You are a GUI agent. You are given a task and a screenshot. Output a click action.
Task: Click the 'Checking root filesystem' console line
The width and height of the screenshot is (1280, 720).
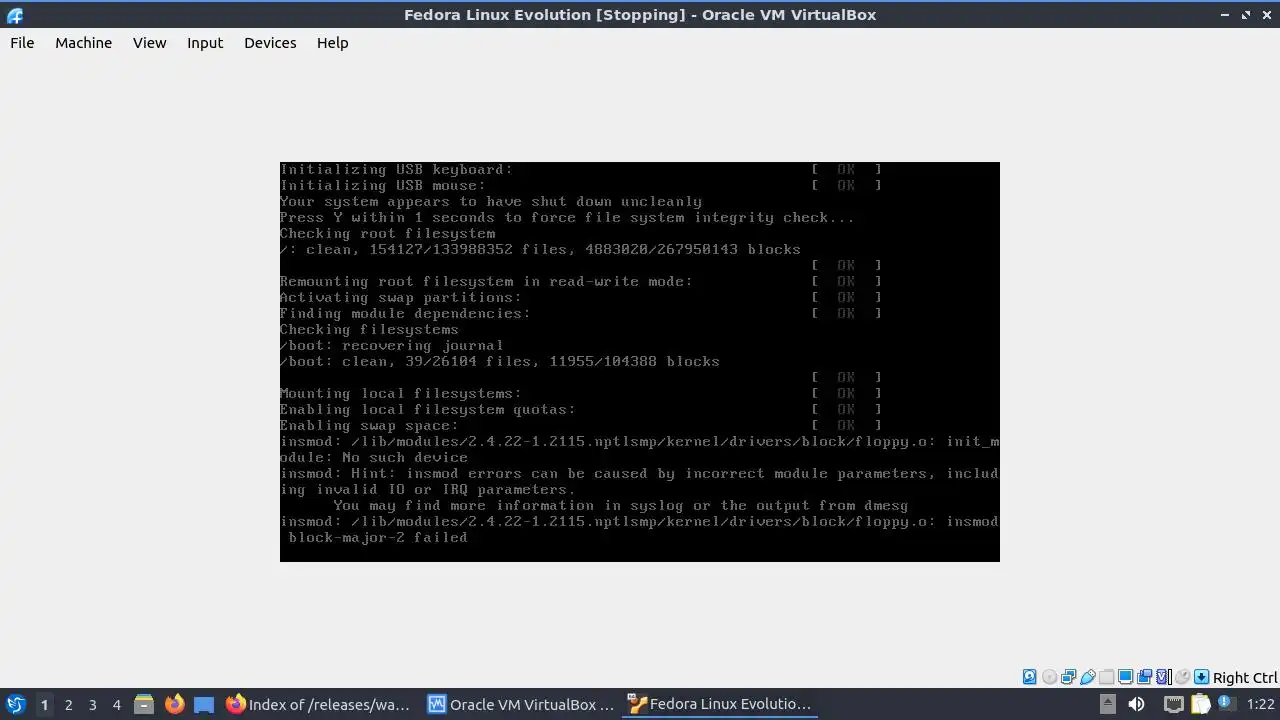point(387,233)
